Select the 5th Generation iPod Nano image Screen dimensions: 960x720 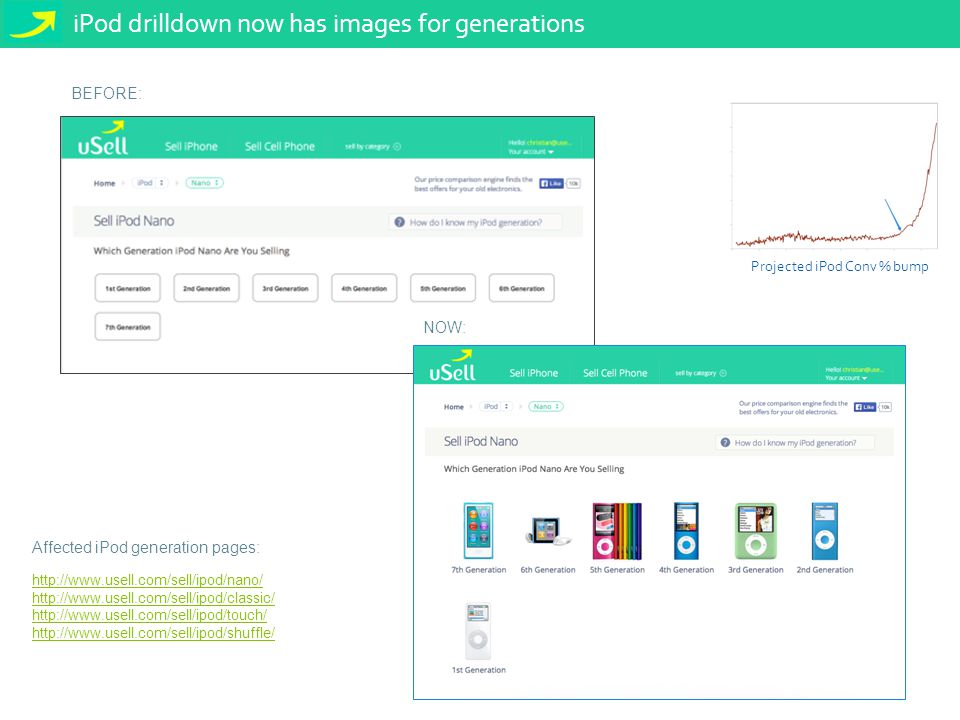[x=617, y=531]
